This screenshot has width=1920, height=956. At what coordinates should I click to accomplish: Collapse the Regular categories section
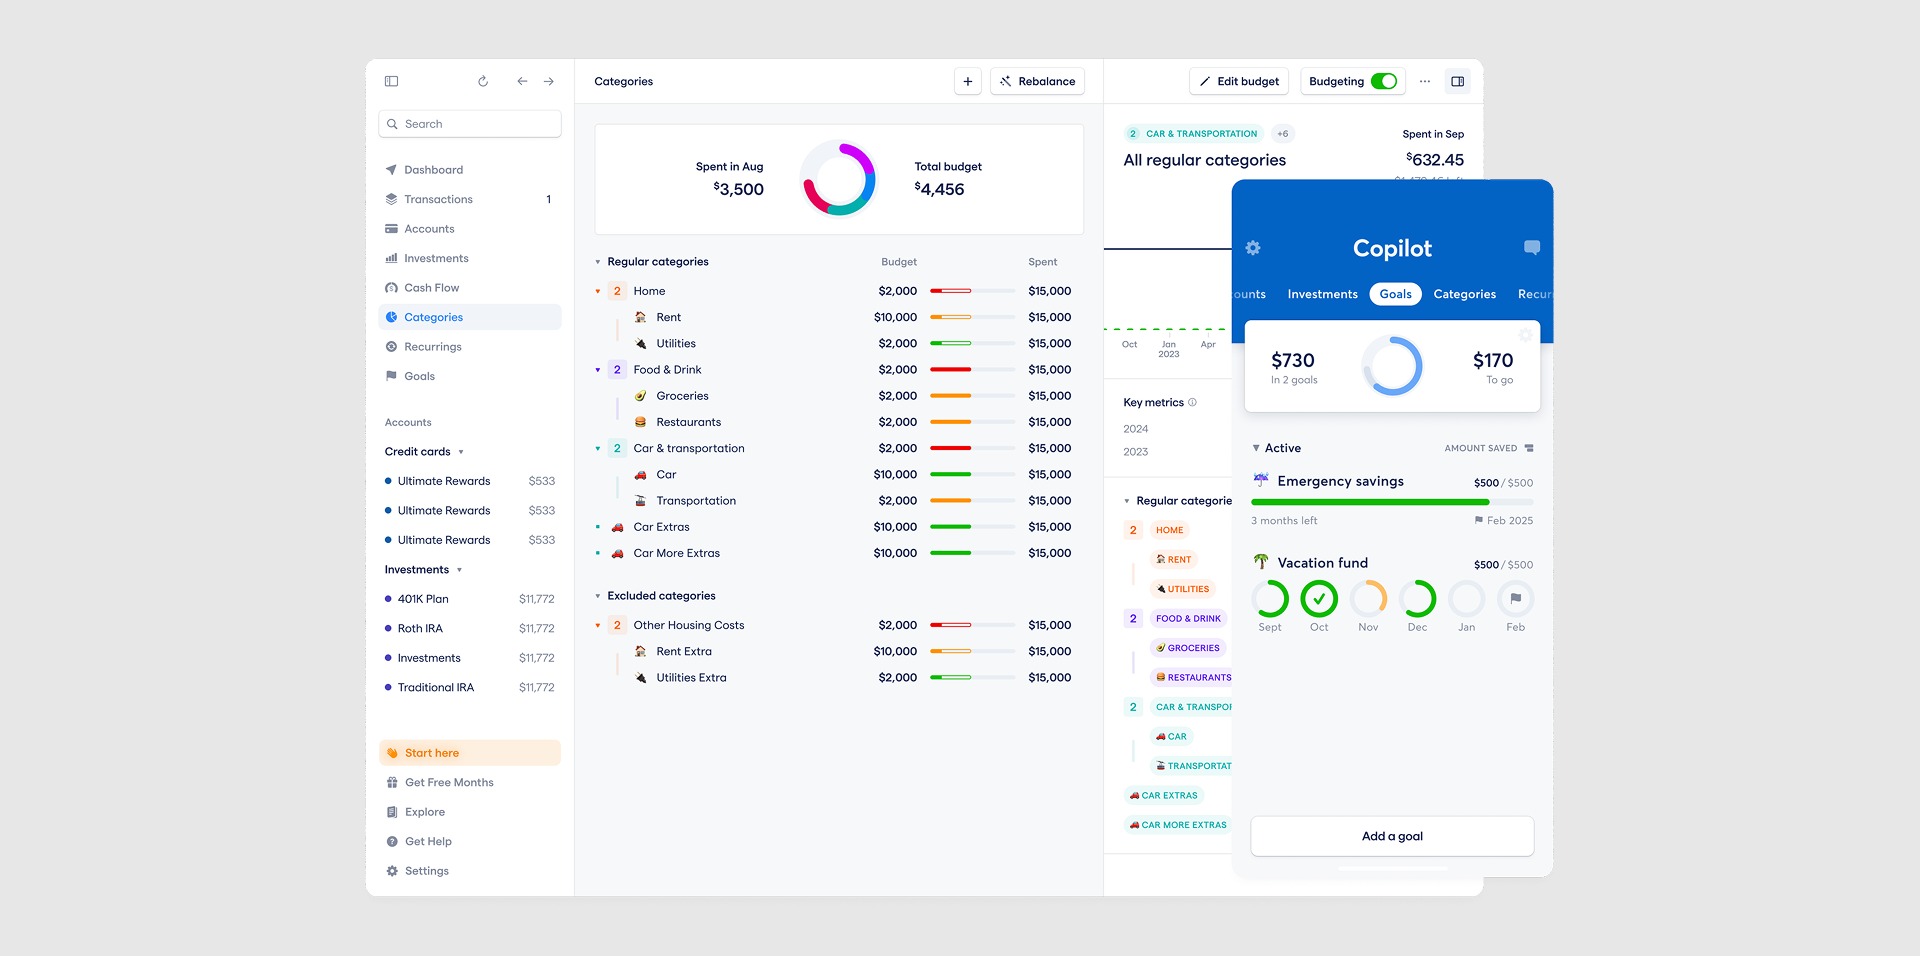point(598,262)
